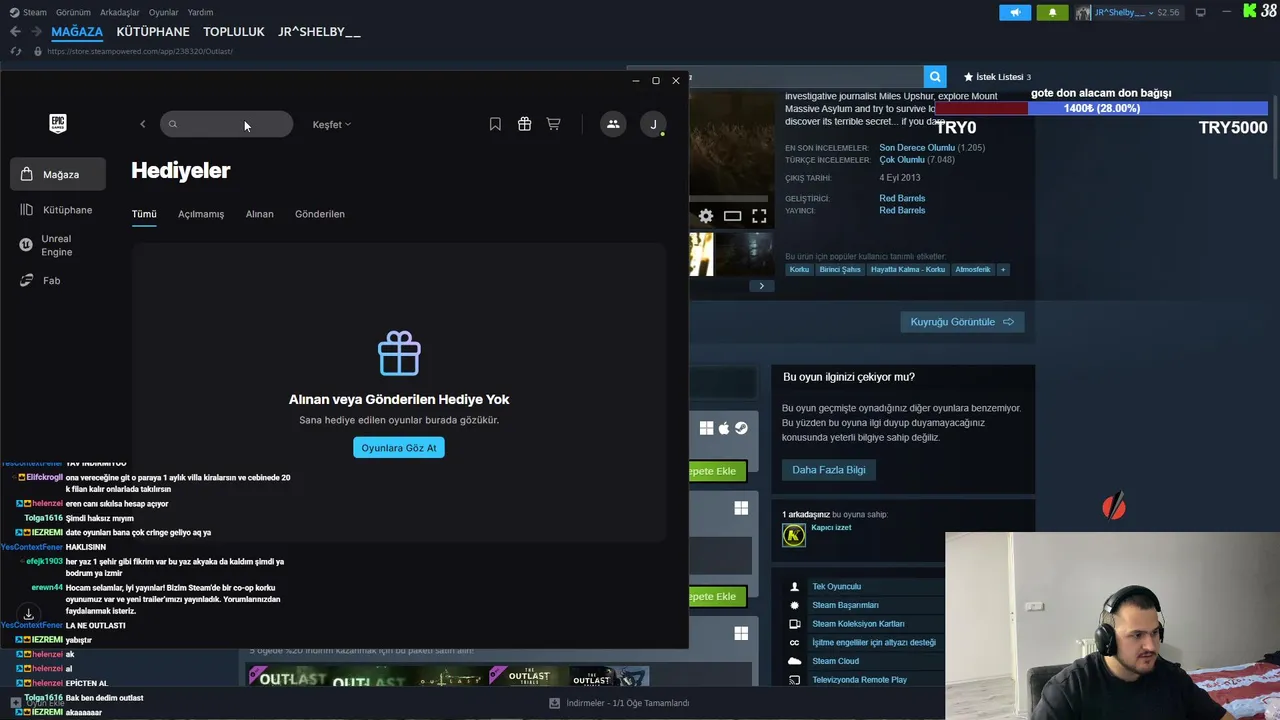The height and width of the screenshot is (720, 1280).
Task: Open Steam announcements megaphone button
Action: (1015, 12)
